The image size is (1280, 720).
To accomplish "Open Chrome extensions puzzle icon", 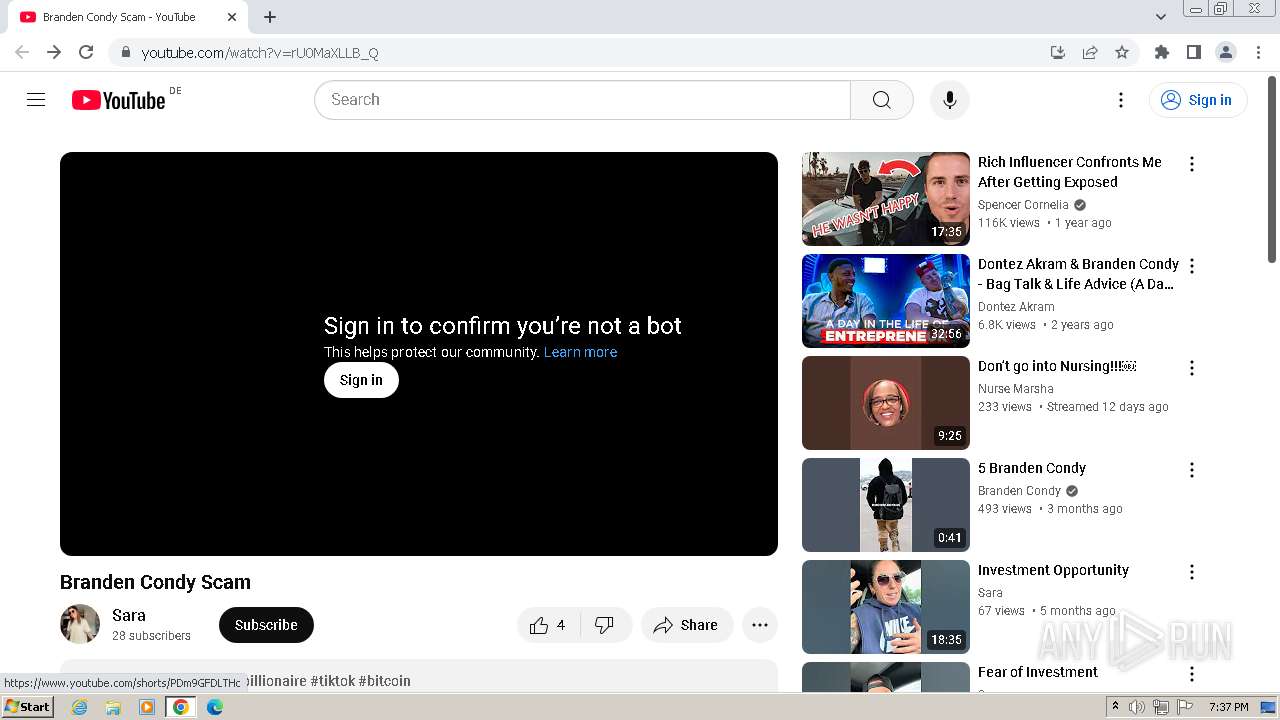I will [1162, 52].
